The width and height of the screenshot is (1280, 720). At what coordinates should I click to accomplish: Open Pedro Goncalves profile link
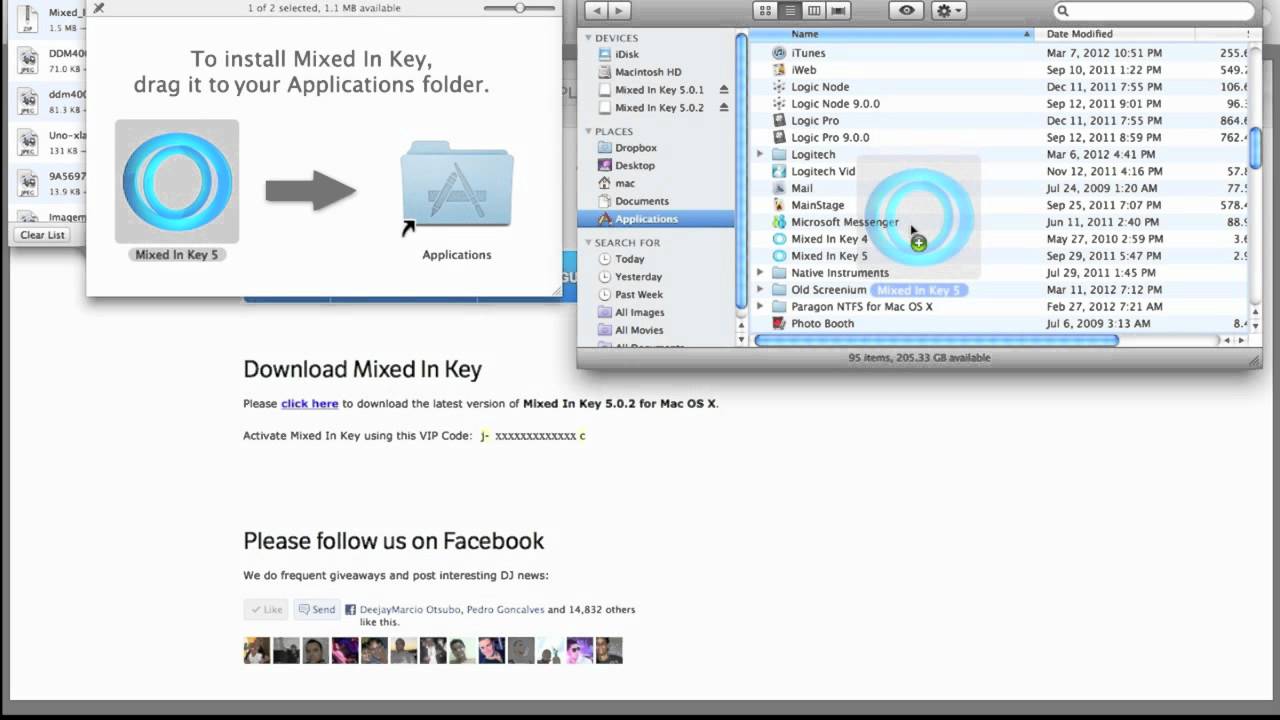coord(506,609)
